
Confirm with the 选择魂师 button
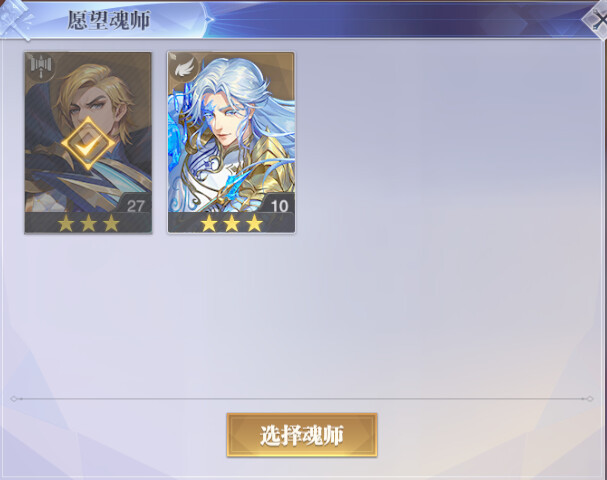302,435
